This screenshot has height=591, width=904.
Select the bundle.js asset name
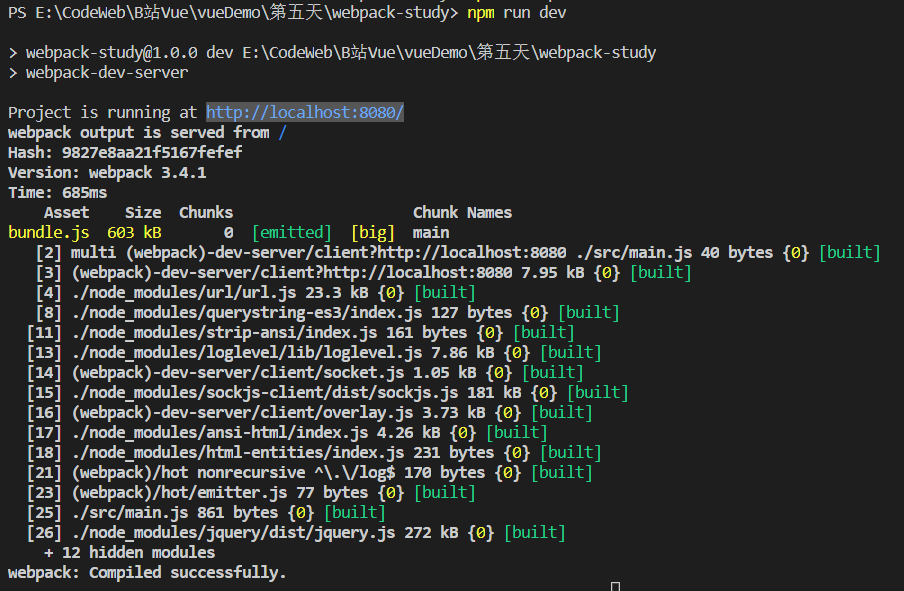pos(48,231)
